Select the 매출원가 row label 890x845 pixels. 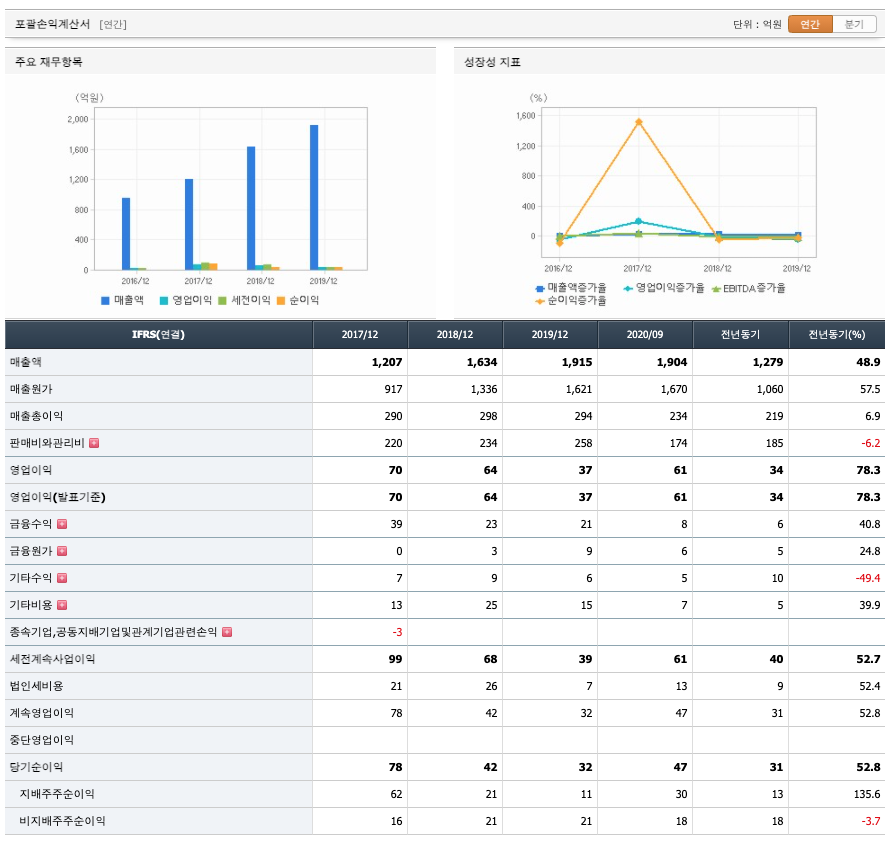[x=31, y=389]
